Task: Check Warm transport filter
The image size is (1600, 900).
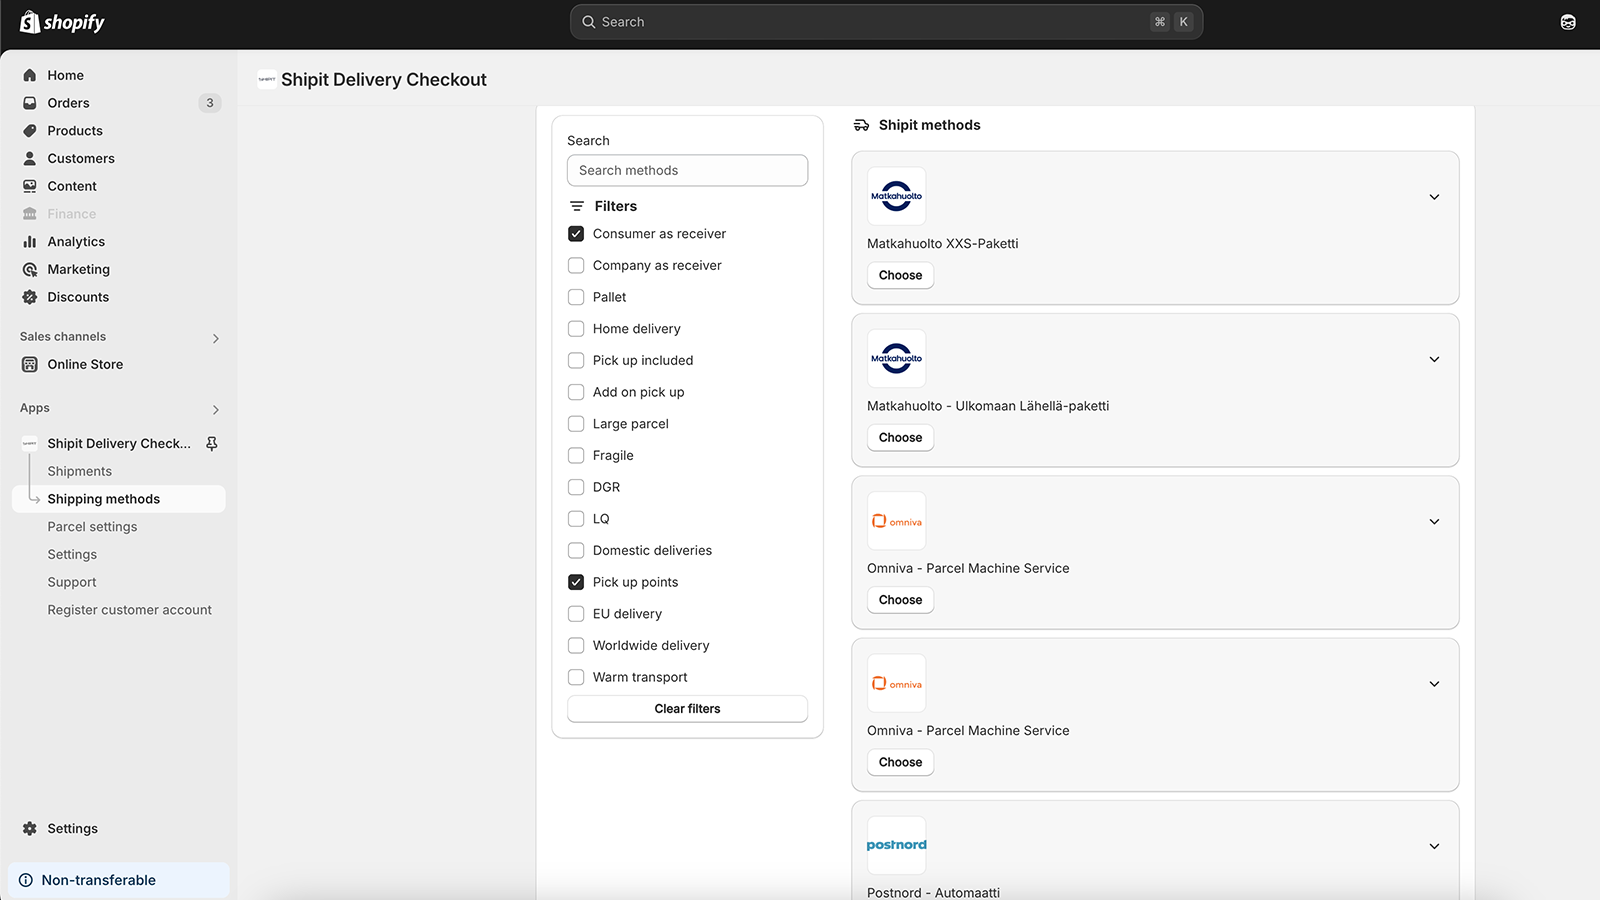Action: coord(576,677)
